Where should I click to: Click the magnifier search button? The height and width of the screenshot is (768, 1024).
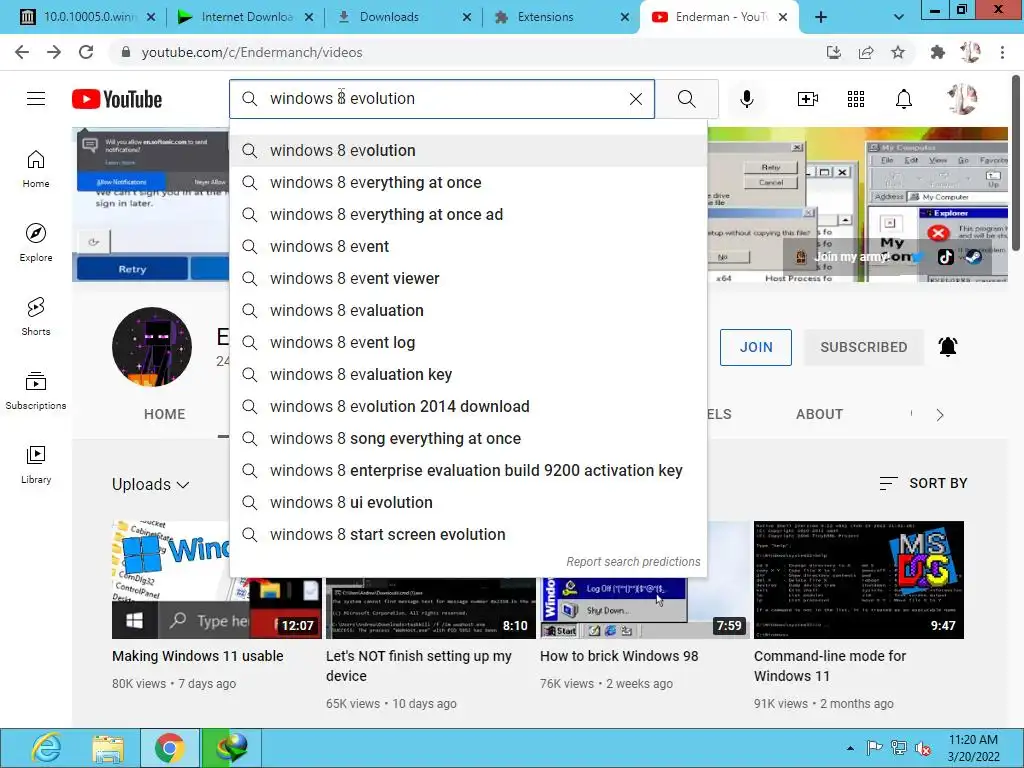point(686,99)
